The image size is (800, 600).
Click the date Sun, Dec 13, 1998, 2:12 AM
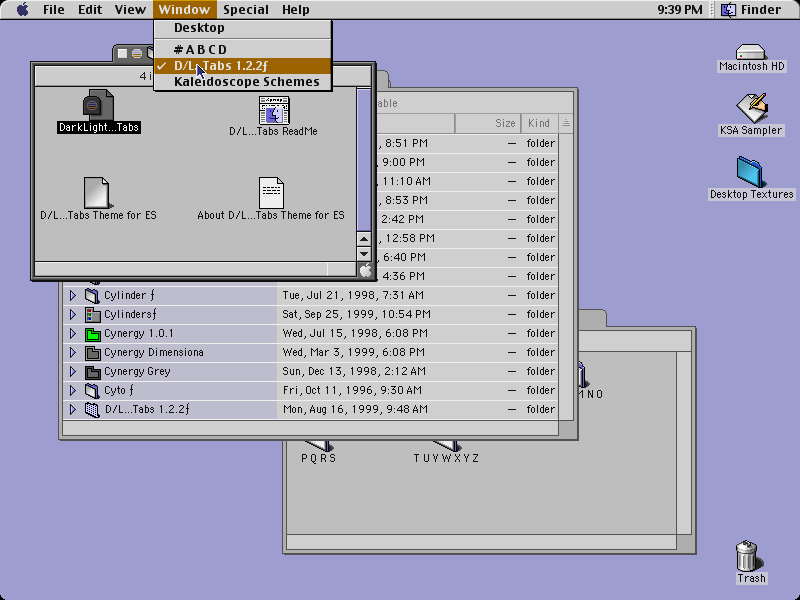point(354,371)
